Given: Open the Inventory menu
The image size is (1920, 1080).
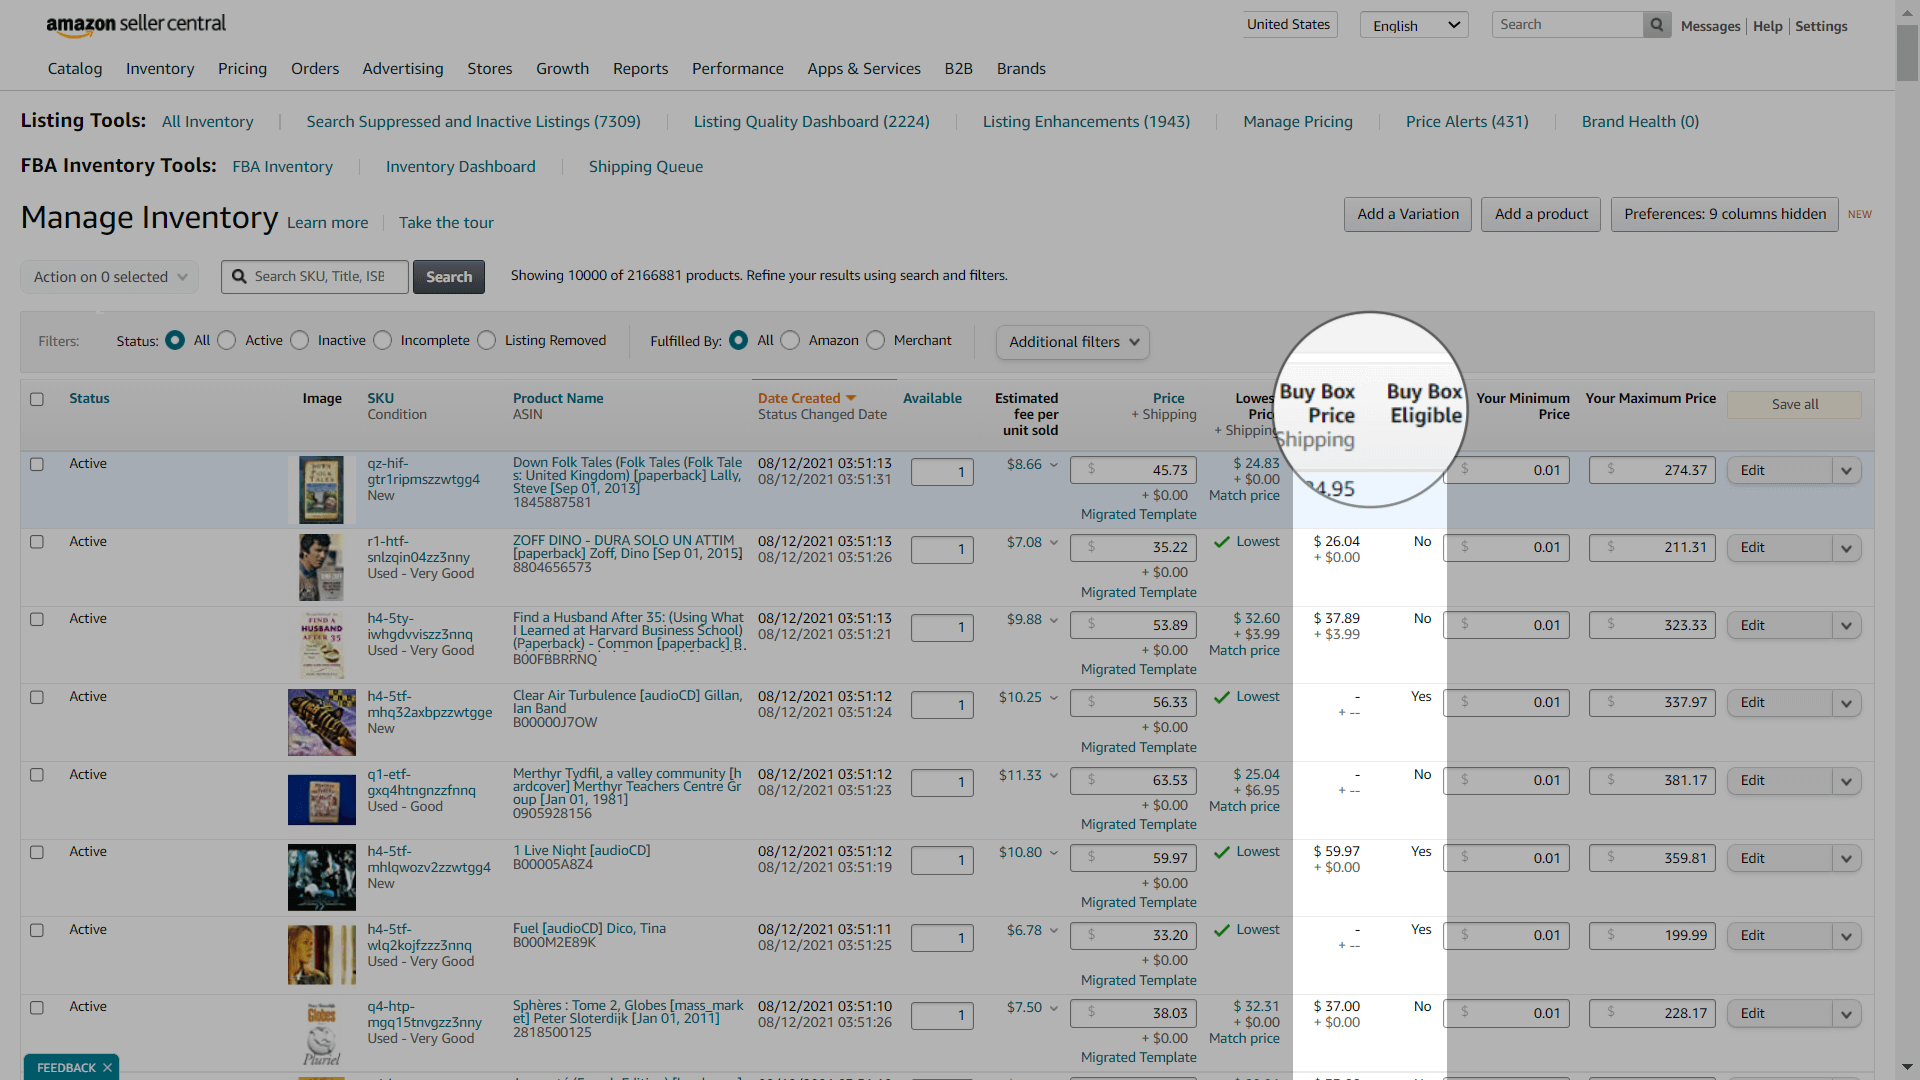Looking at the screenshot, I should pyautogui.click(x=160, y=69).
